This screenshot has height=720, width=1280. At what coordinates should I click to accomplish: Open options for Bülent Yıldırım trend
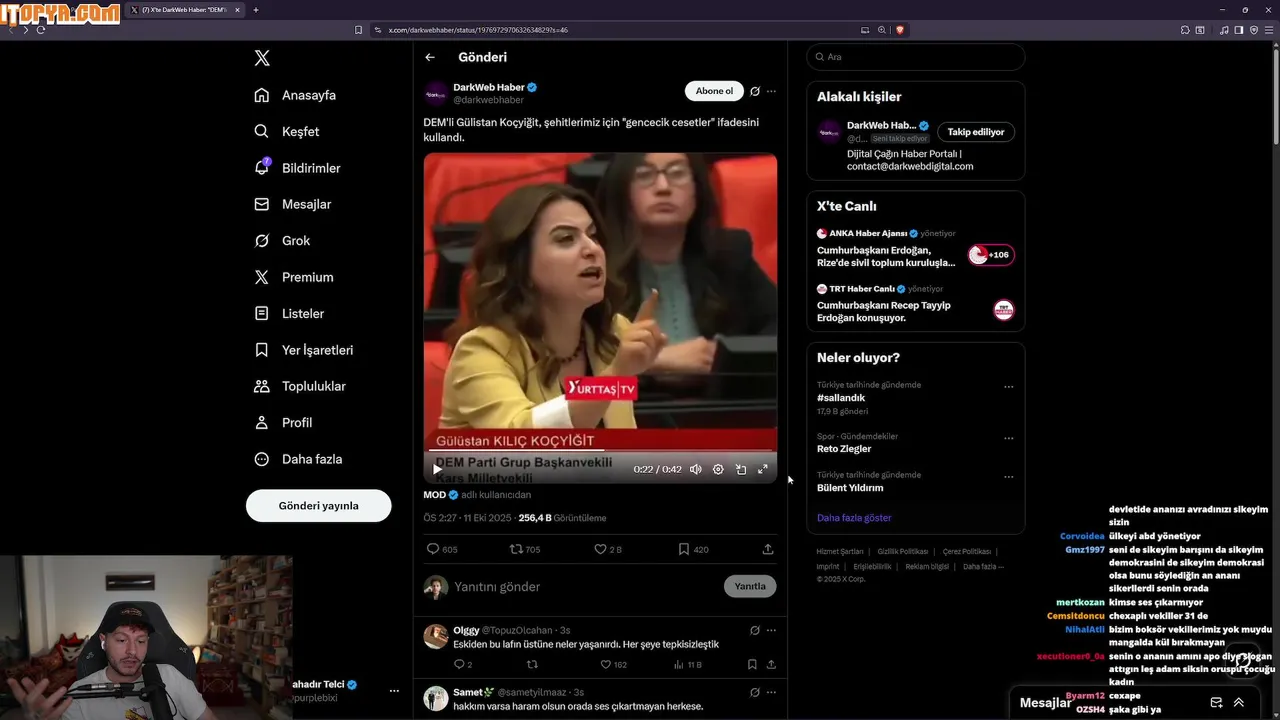(x=1008, y=477)
